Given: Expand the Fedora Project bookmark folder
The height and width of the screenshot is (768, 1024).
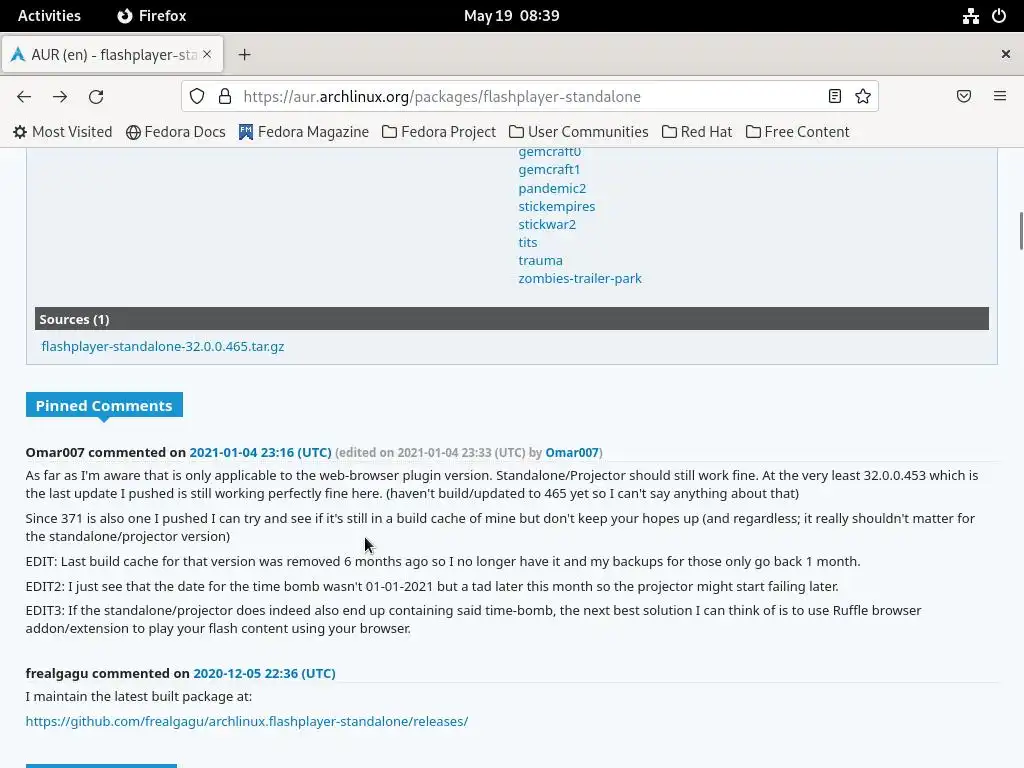Looking at the screenshot, I should [x=439, y=132].
